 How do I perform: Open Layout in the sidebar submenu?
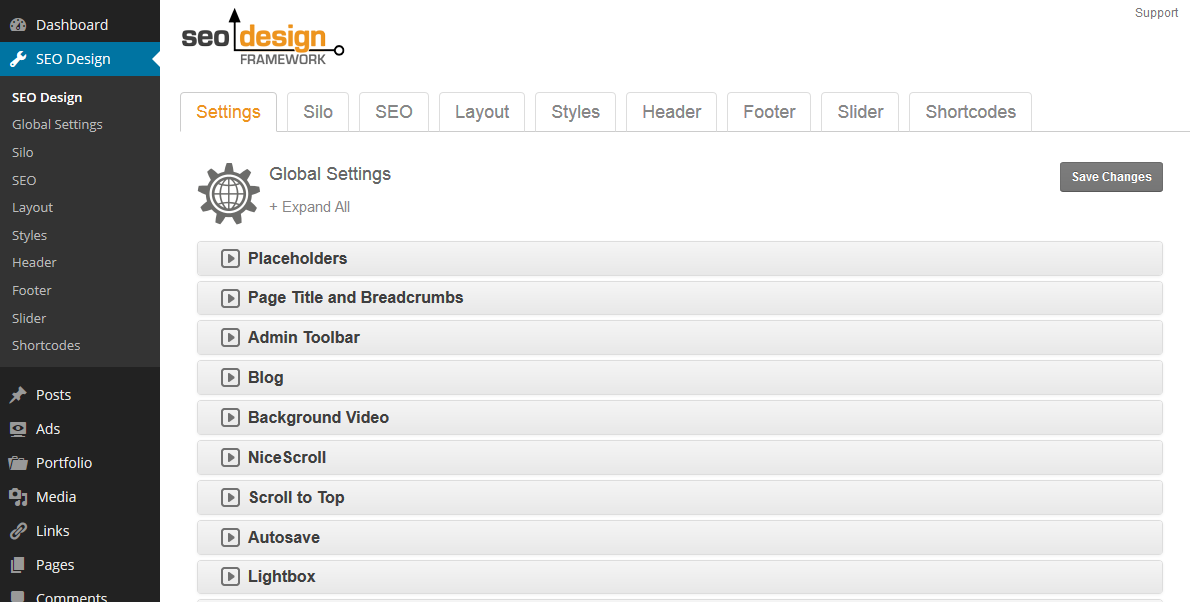pyautogui.click(x=33, y=208)
